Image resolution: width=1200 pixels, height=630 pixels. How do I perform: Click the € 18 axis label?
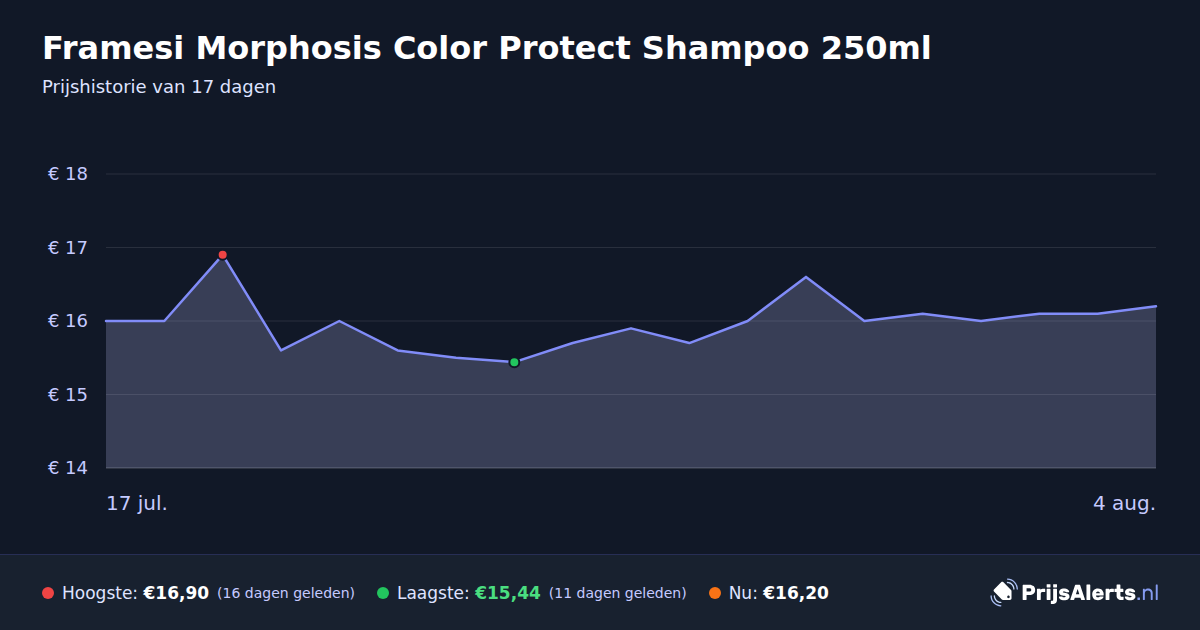(68, 174)
